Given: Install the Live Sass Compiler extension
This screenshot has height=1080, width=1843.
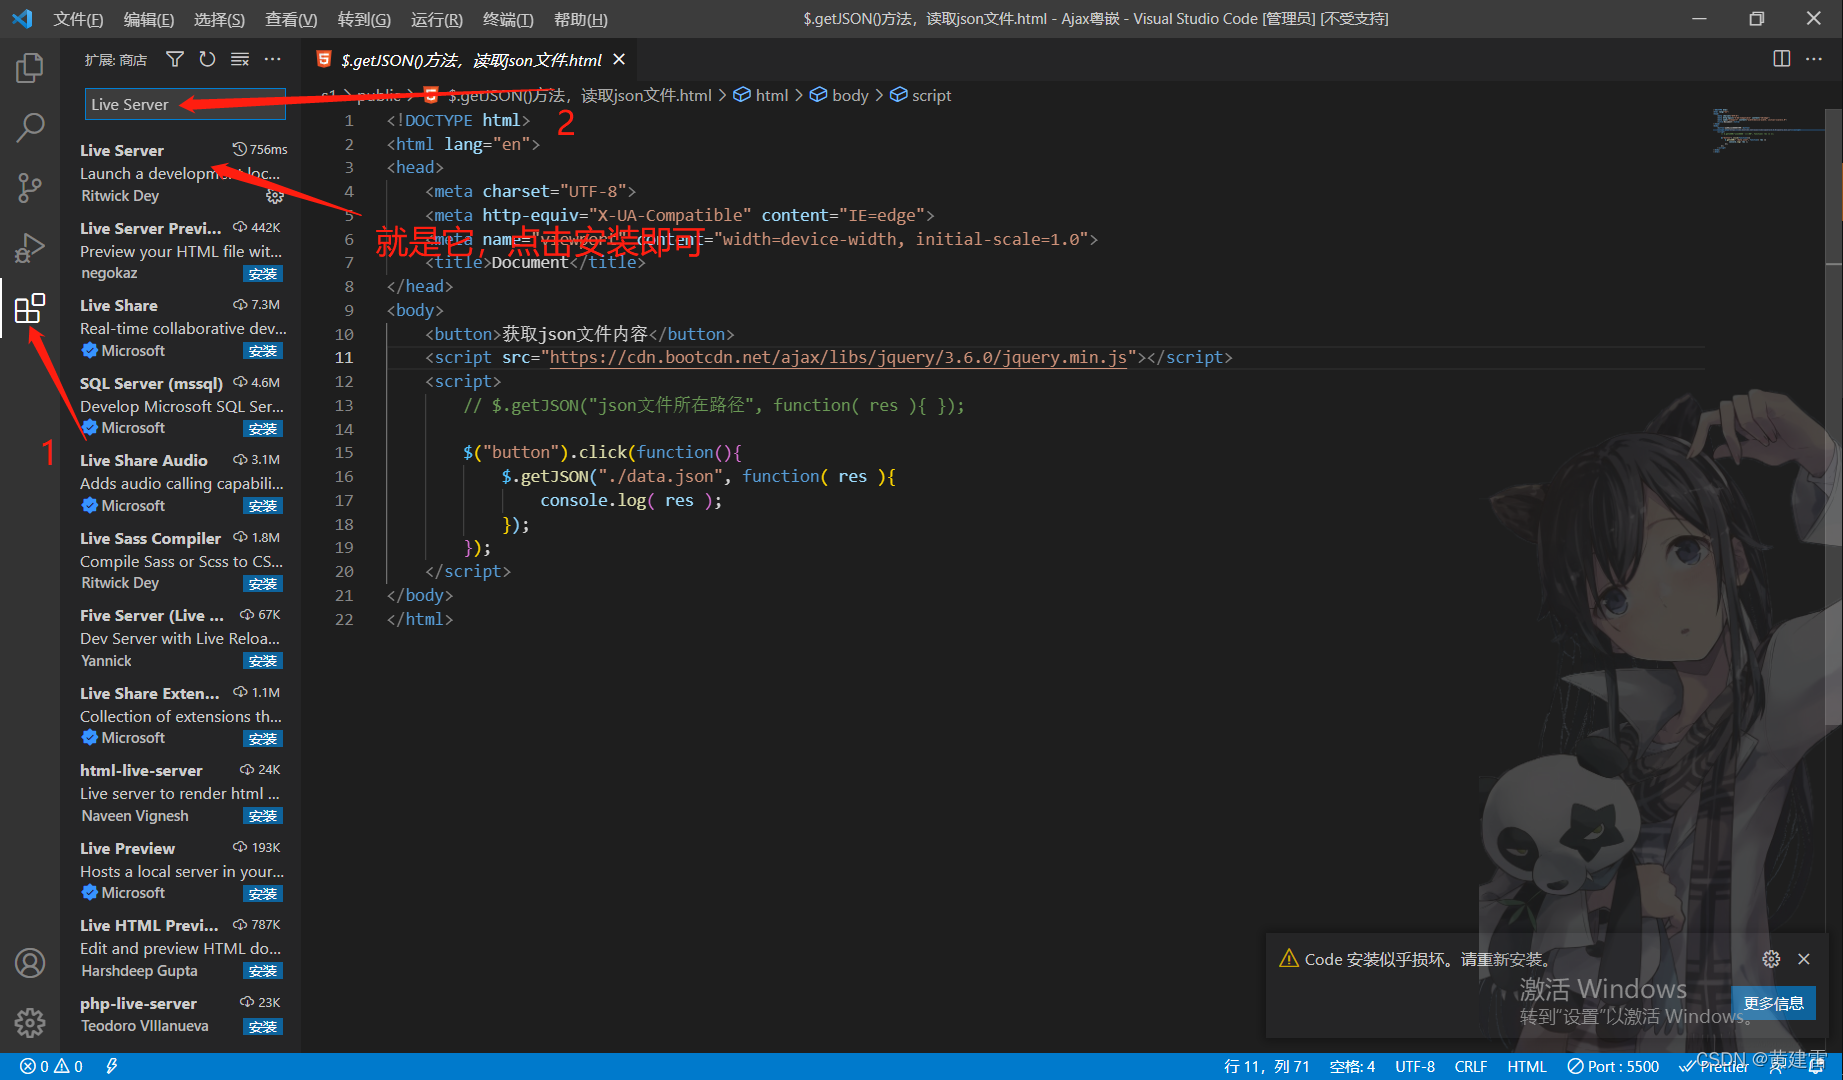Looking at the screenshot, I should (263, 584).
